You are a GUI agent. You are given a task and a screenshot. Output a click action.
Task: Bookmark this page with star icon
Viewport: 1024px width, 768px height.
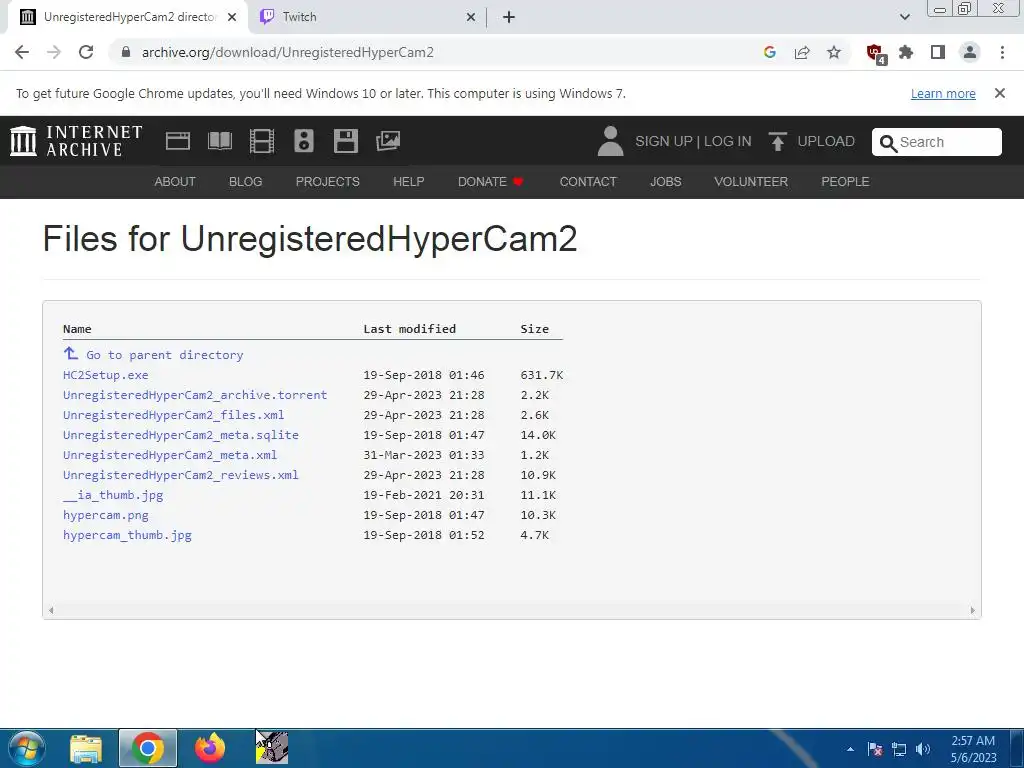834,52
